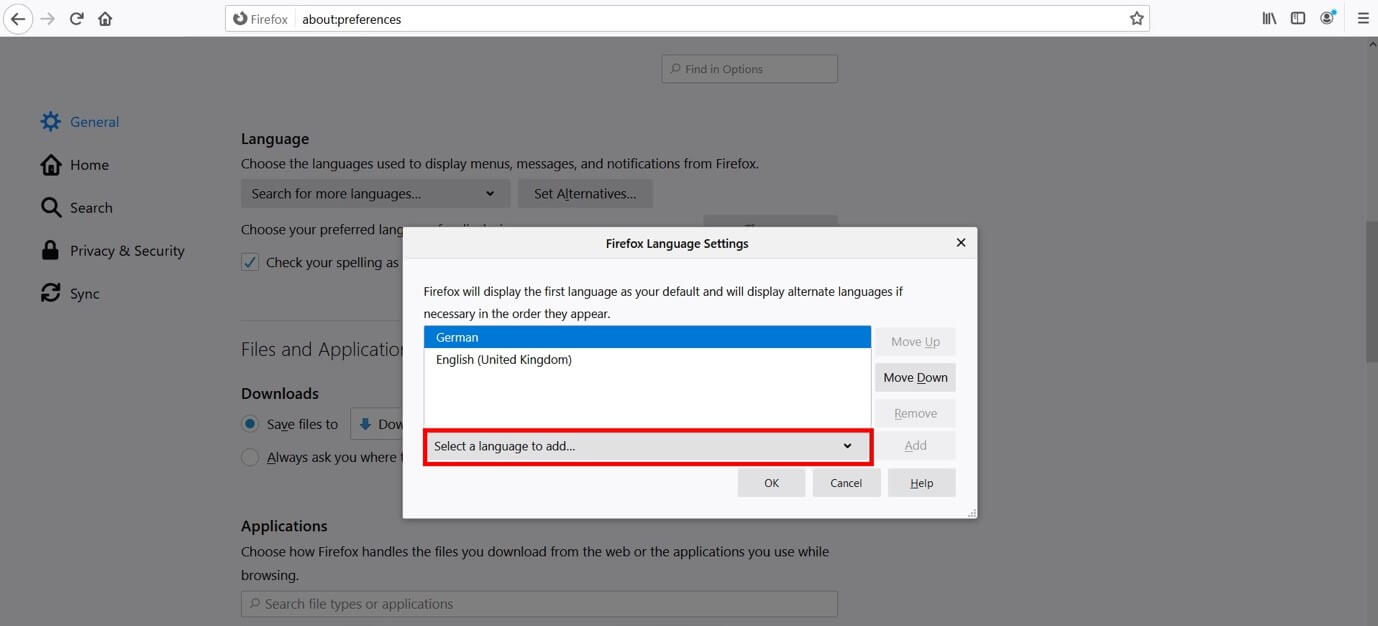
Task: Click the page vertical scrollbar thumb
Action: [x=1371, y=290]
